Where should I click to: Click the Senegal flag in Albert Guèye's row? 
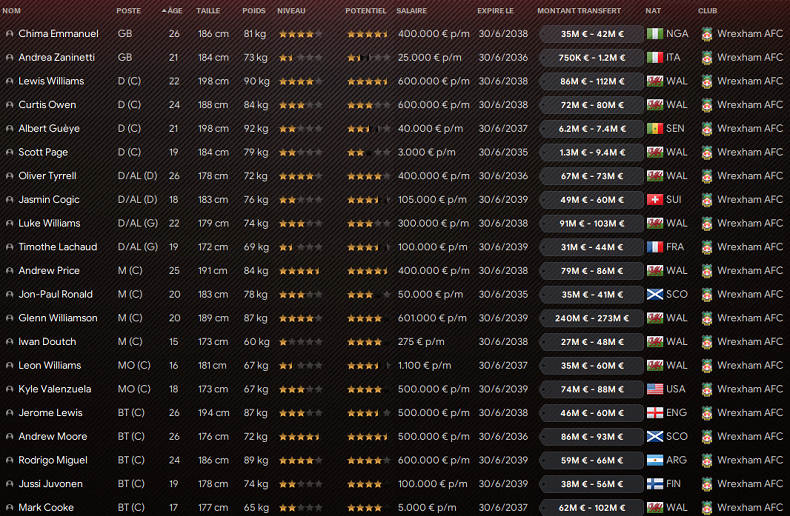655,129
